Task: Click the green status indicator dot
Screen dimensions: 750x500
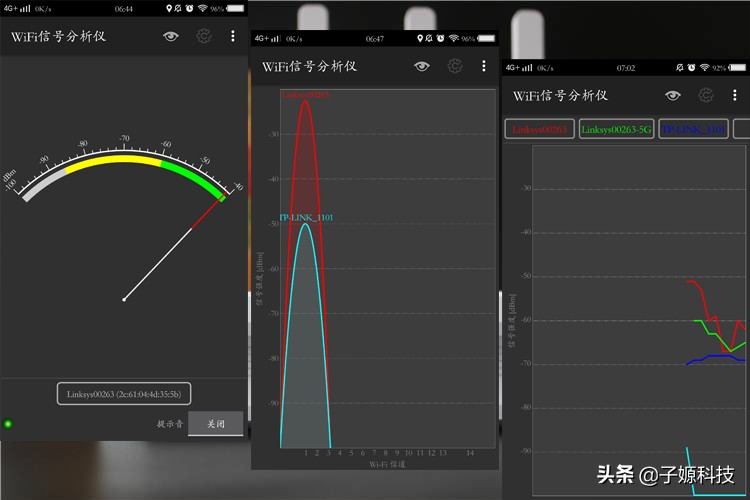Action: [8, 424]
